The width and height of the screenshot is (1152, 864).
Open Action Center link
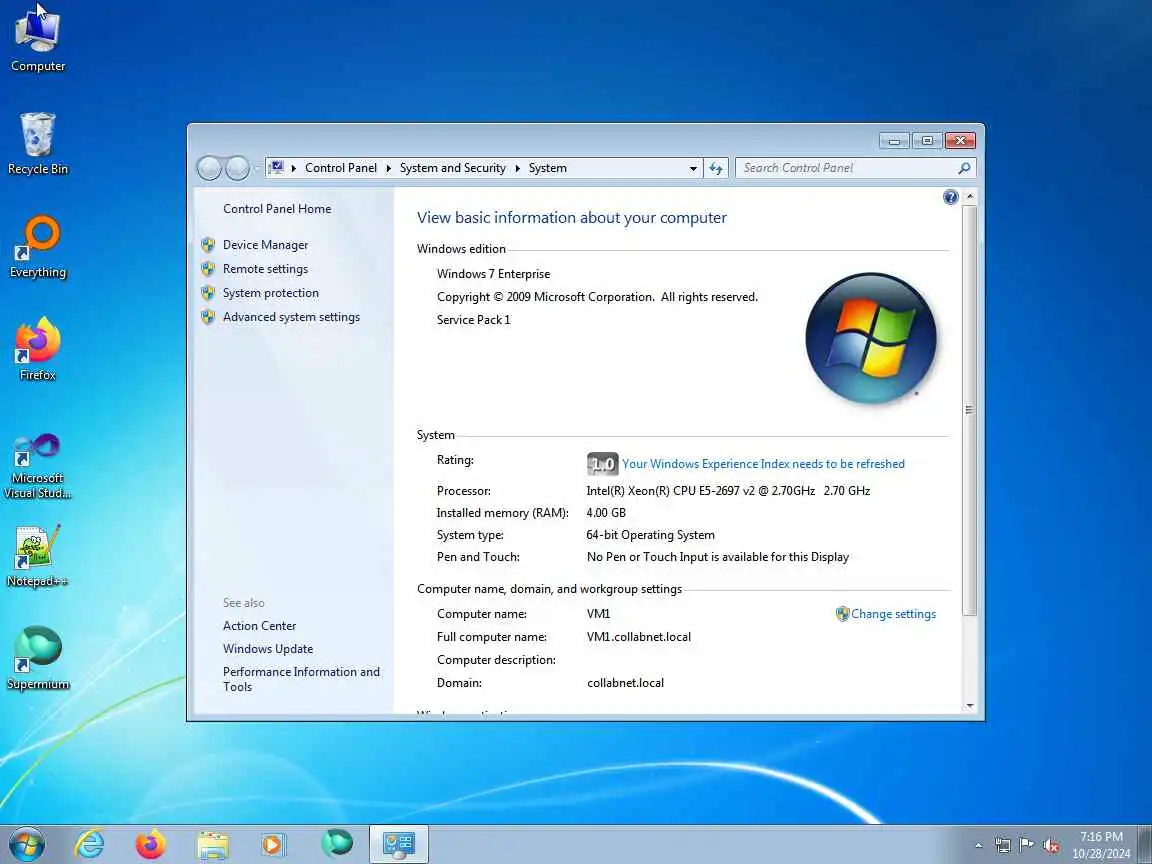[259, 626]
